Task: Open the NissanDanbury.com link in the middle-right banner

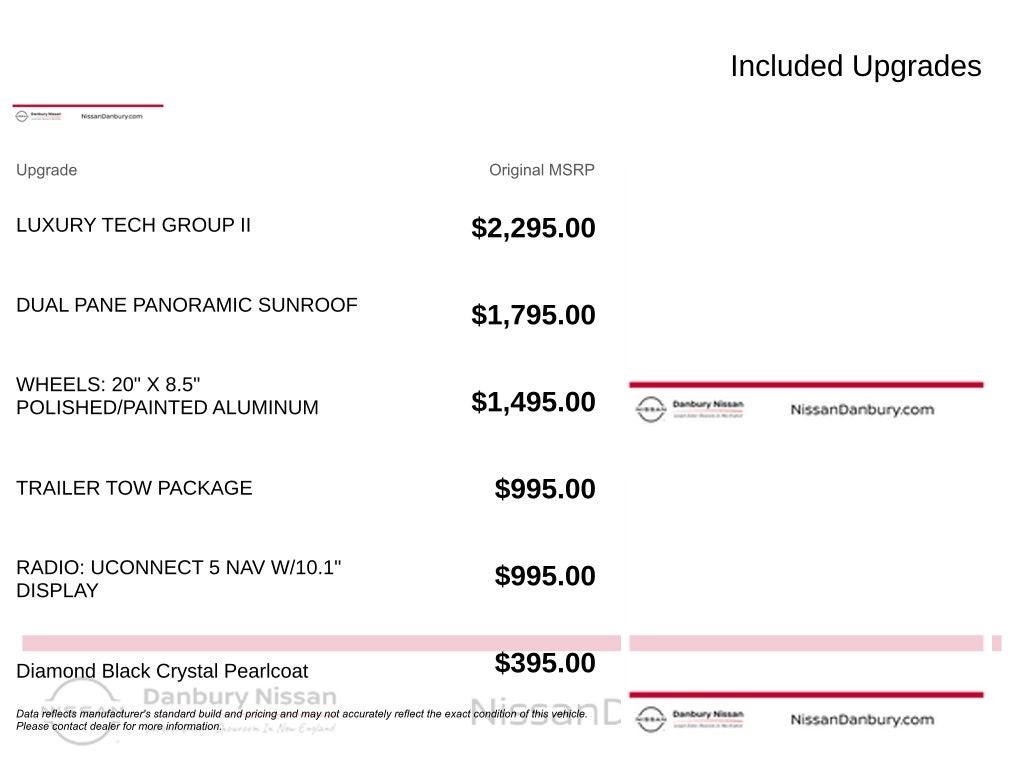Action: [862, 409]
